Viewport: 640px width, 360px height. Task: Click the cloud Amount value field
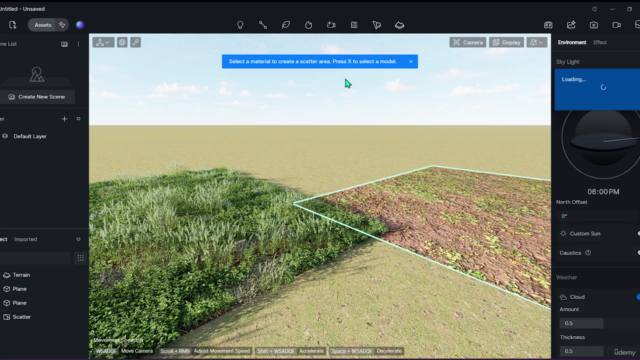[x=581, y=323]
